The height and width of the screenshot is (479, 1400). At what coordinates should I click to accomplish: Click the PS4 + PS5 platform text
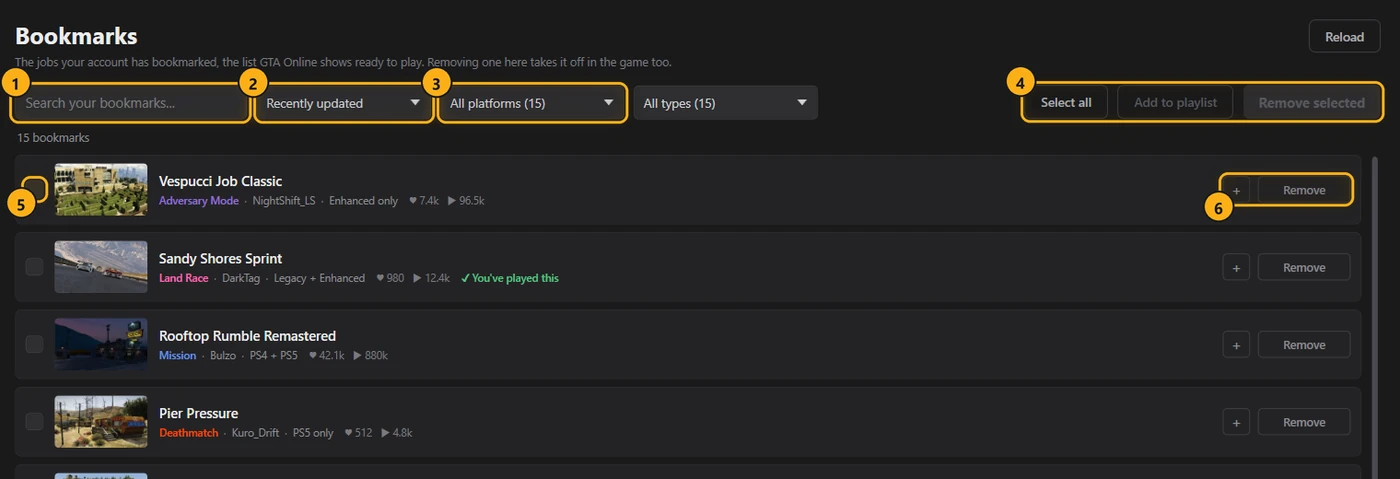click(x=274, y=355)
